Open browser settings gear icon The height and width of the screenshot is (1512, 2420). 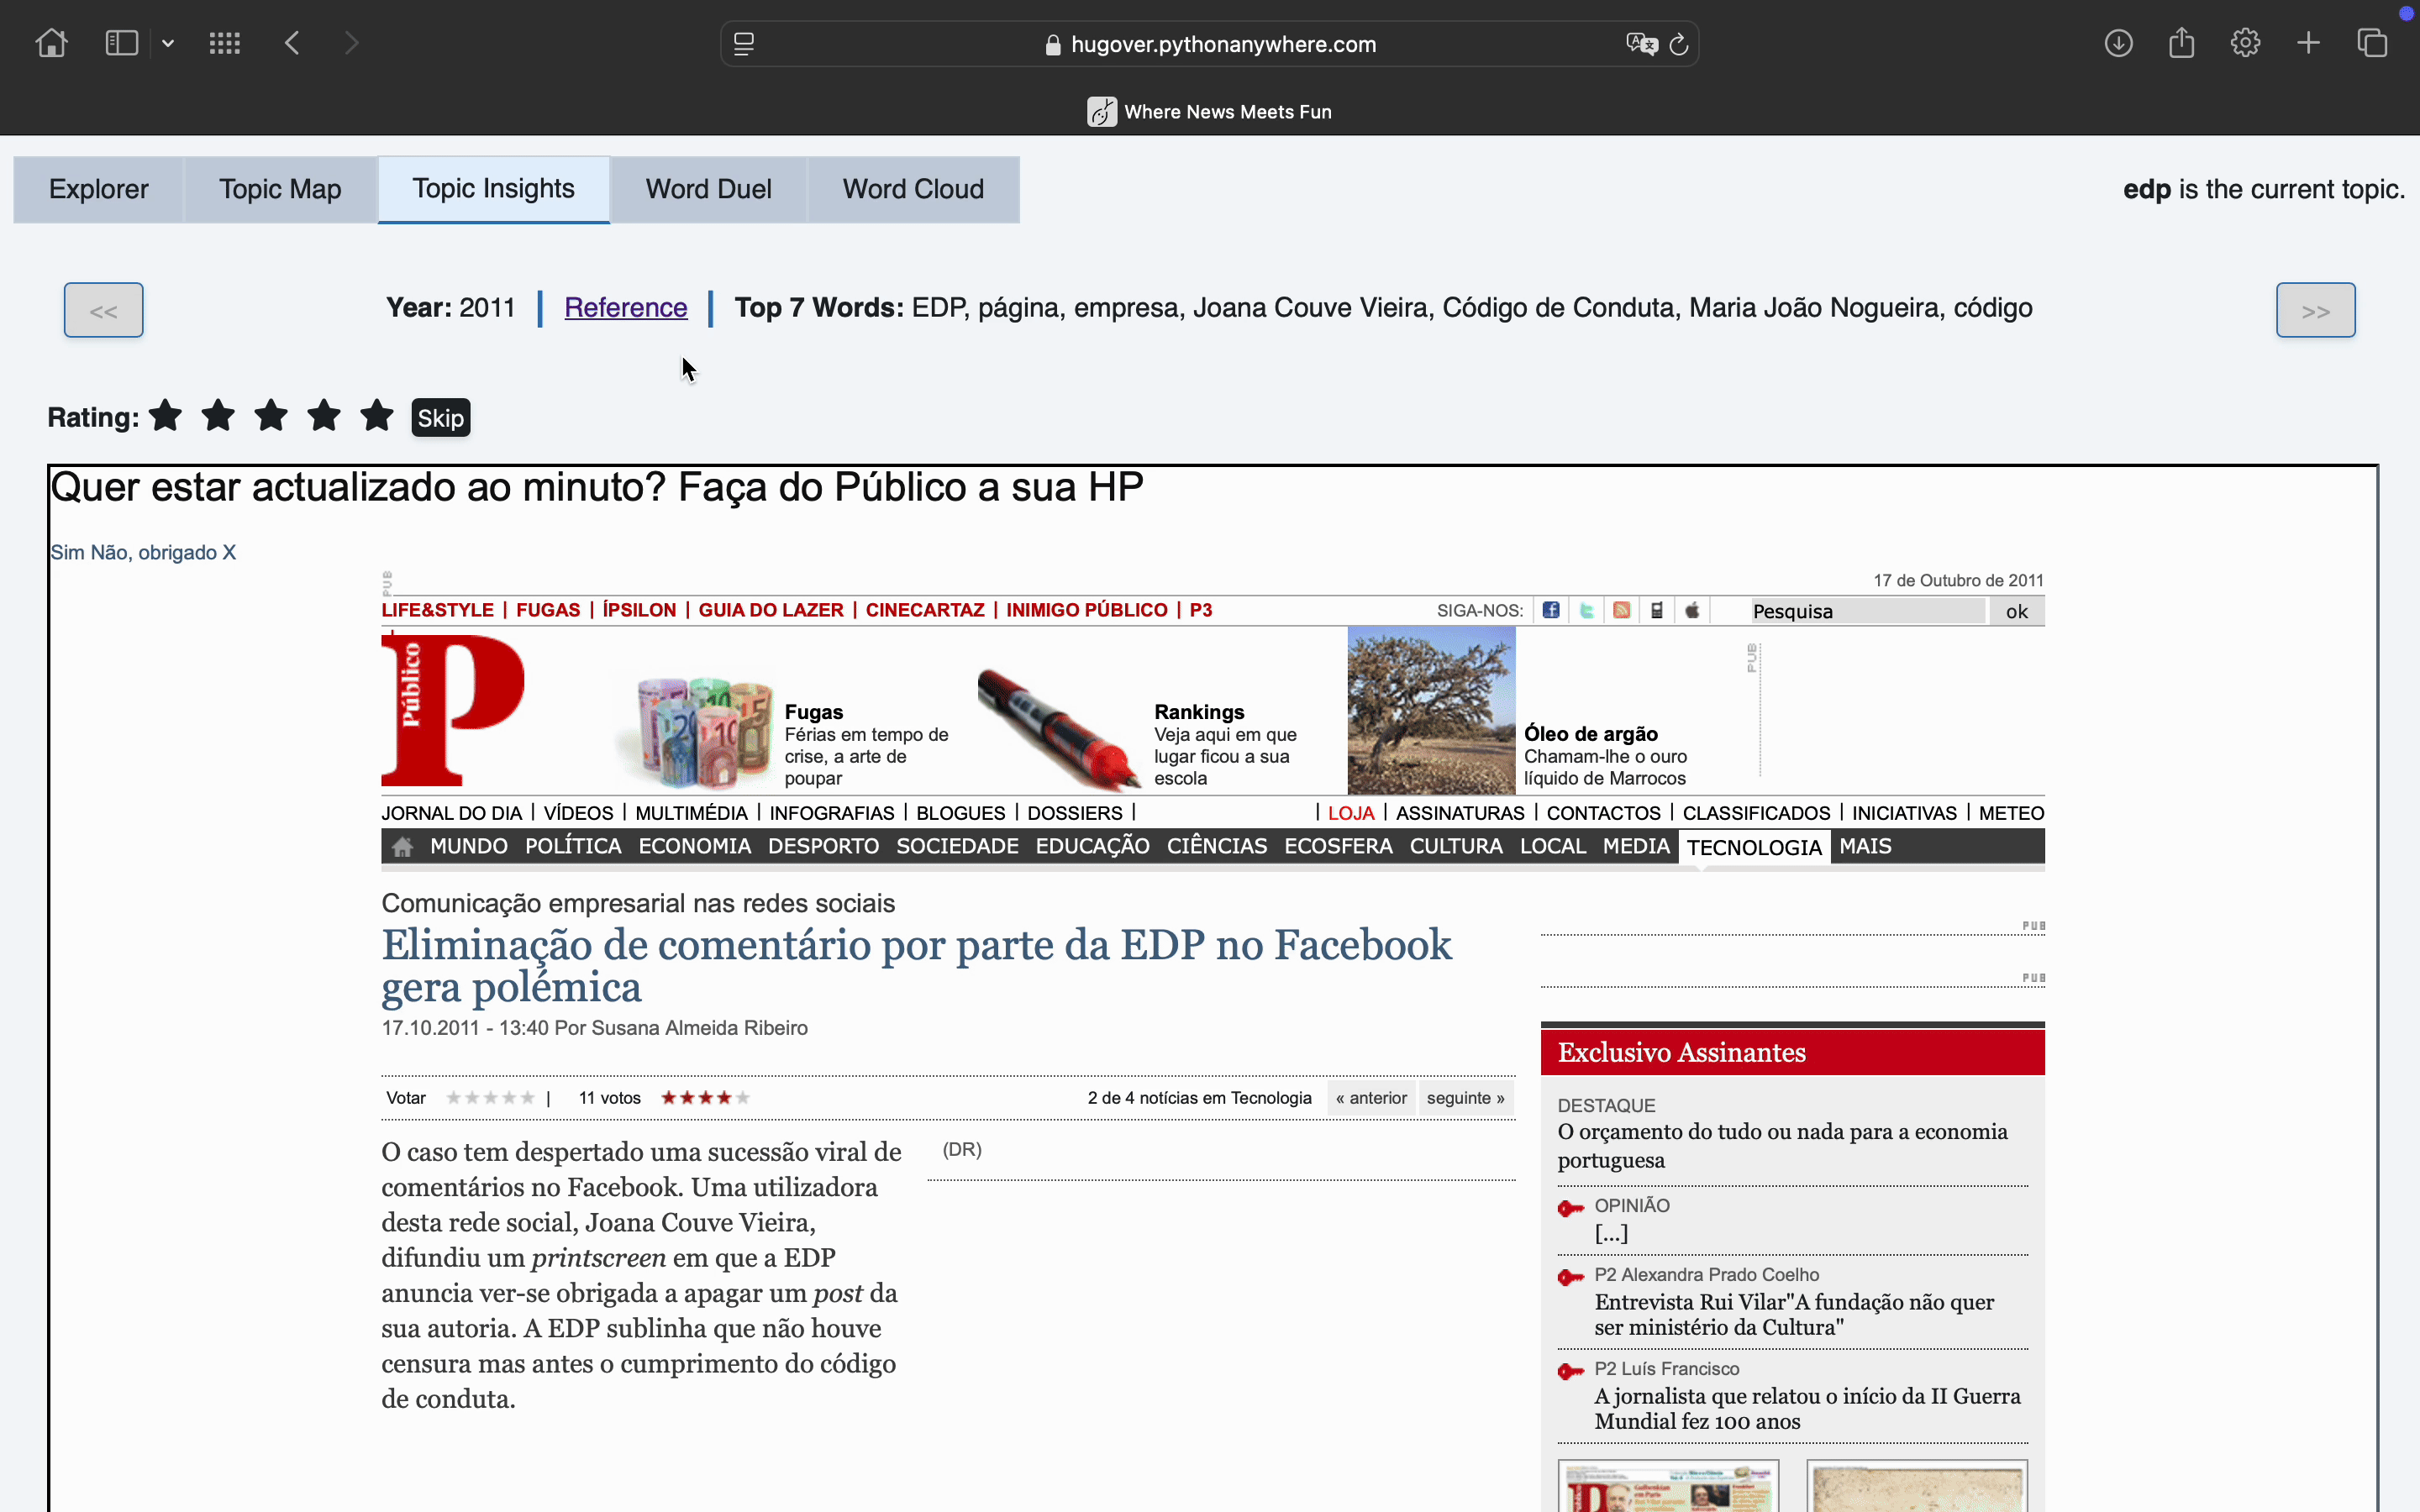click(2245, 43)
